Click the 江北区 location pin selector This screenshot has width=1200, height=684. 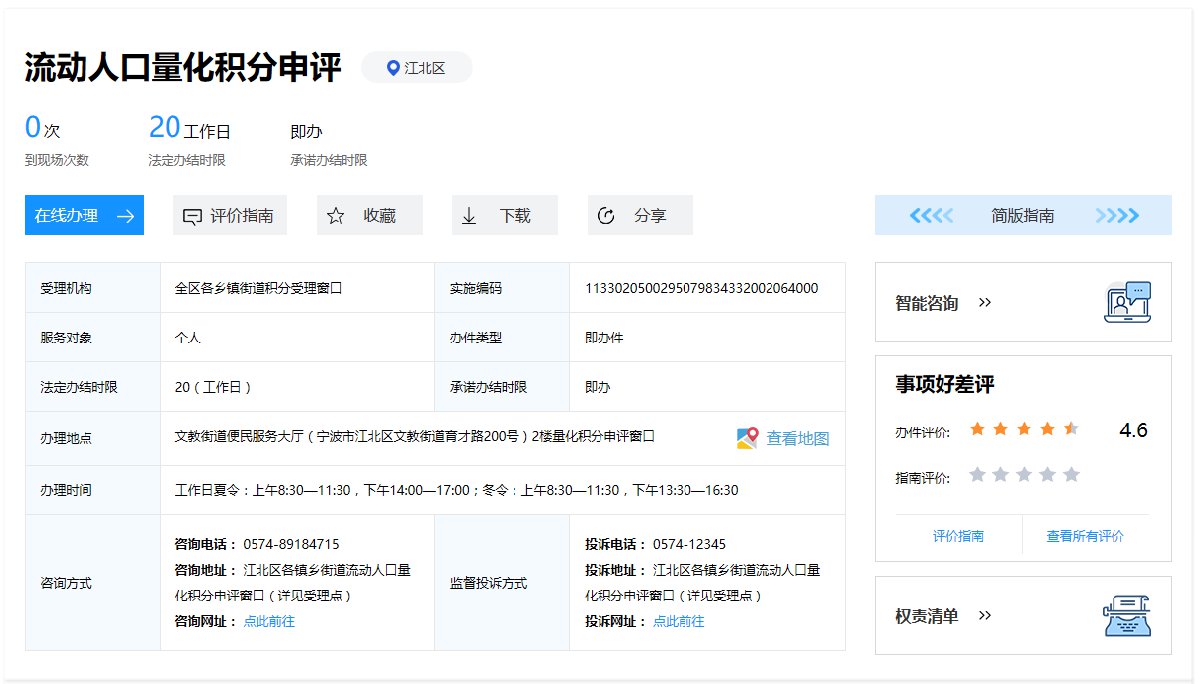[416, 68]
